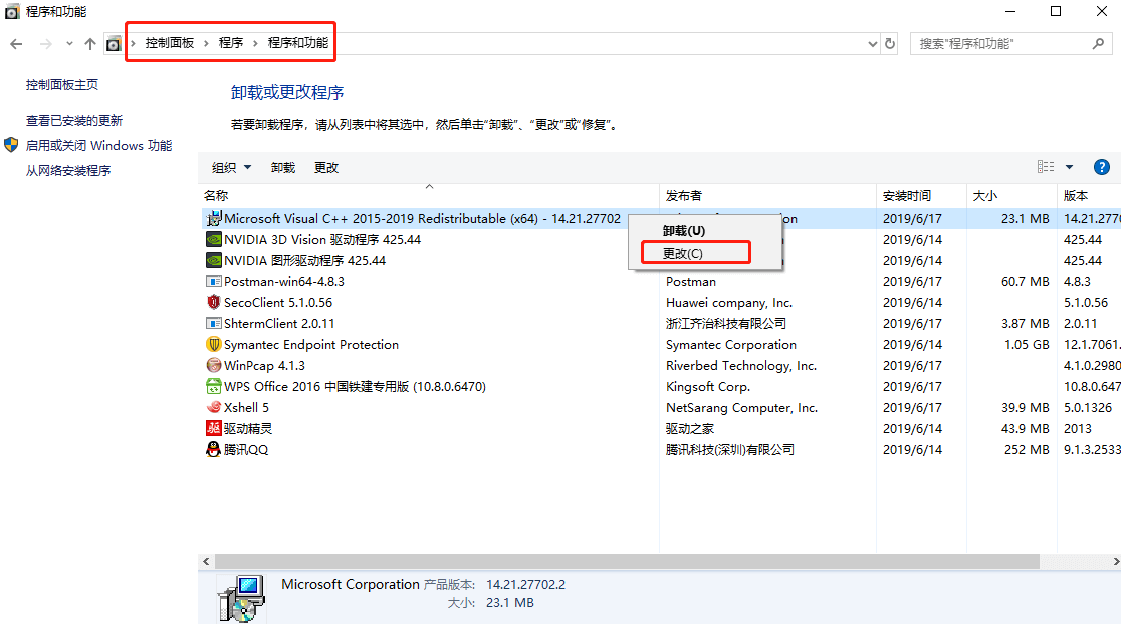Click publisher NetSarang Computer, Inc.

(741, 407)
